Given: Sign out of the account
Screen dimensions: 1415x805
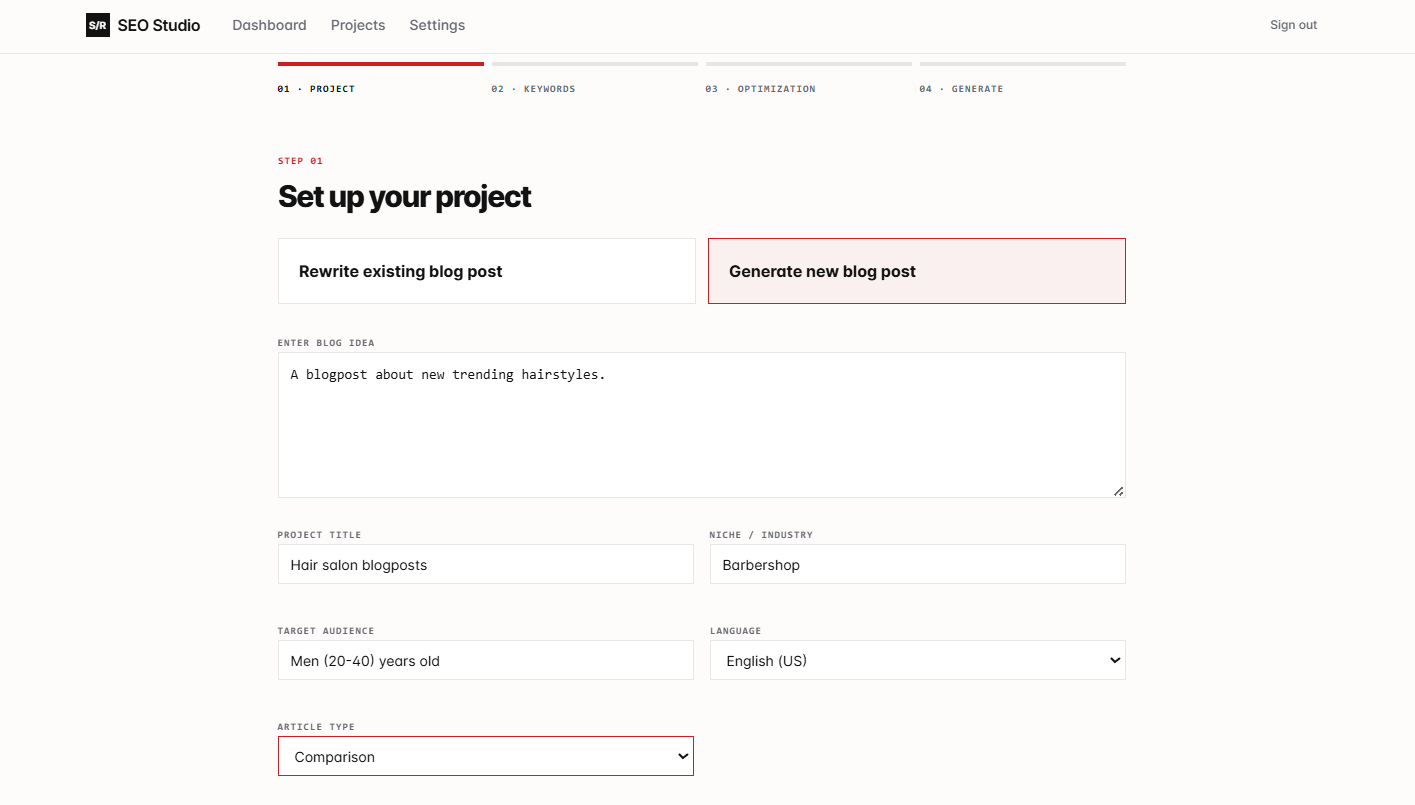Looking at the screenshot, I should pyautogui.click(x=1293, y=25).
